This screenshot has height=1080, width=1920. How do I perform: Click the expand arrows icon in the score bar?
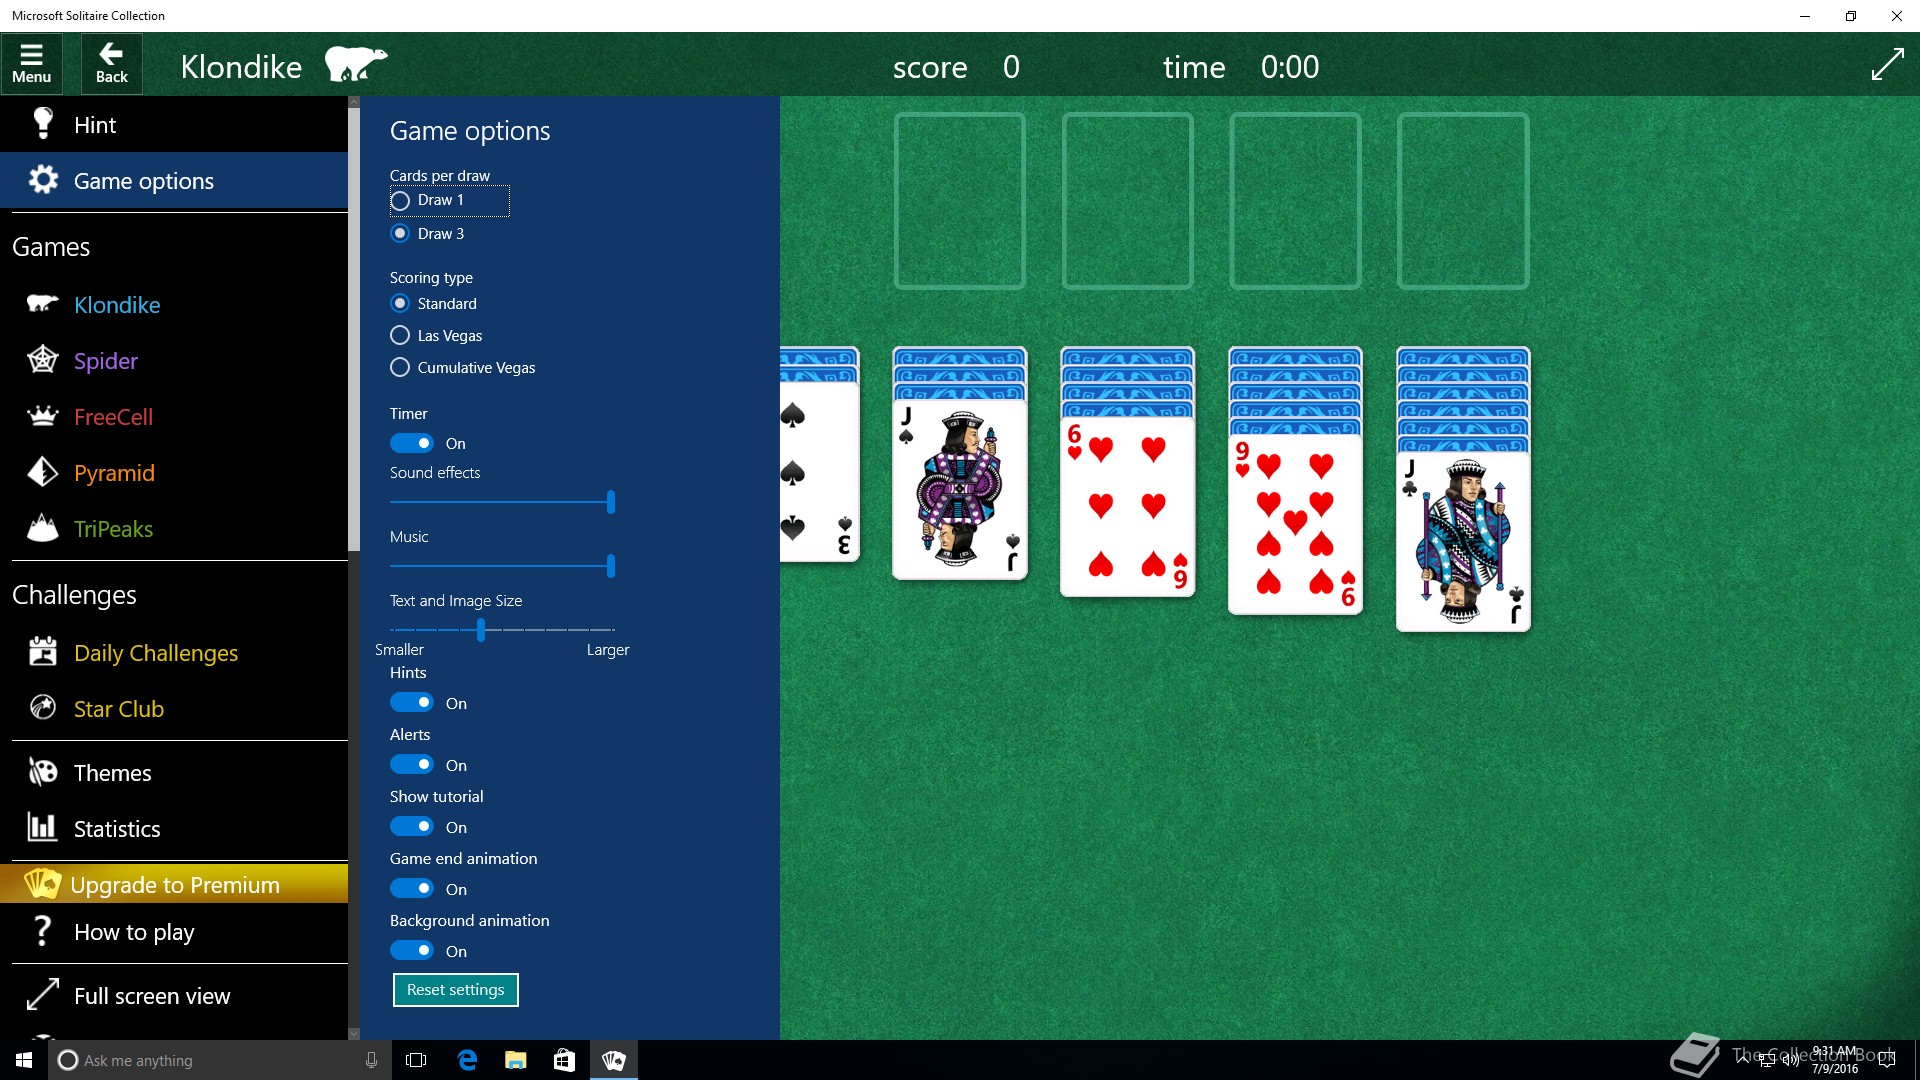[1887, 65]
